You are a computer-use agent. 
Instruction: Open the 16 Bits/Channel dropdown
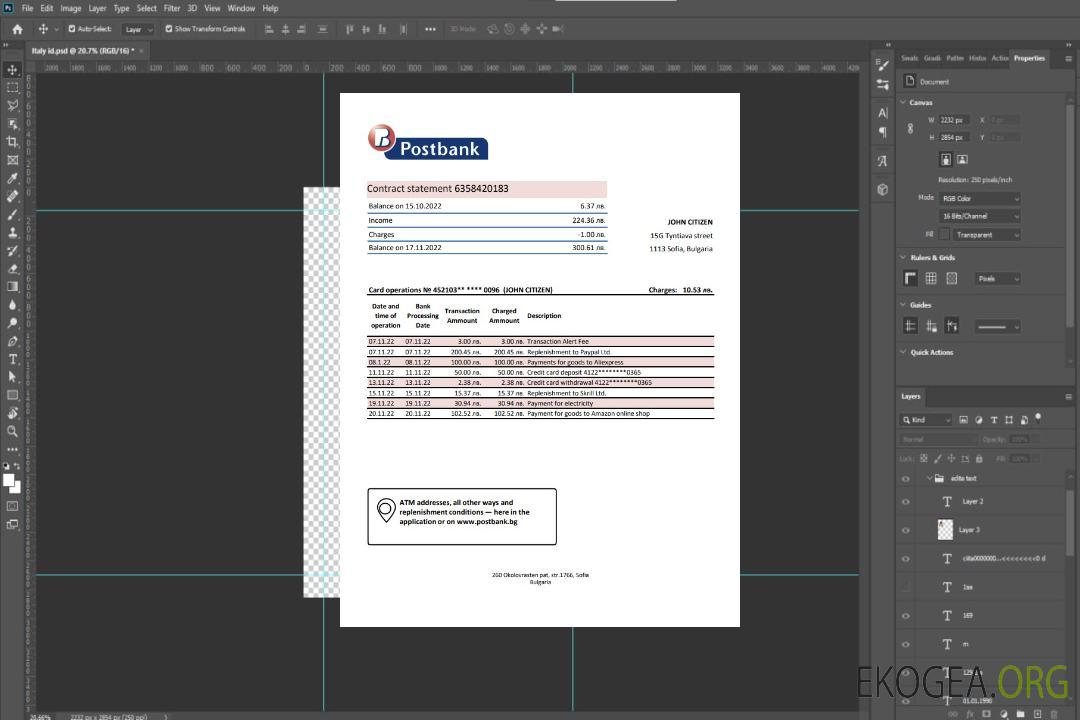(979, 216)
